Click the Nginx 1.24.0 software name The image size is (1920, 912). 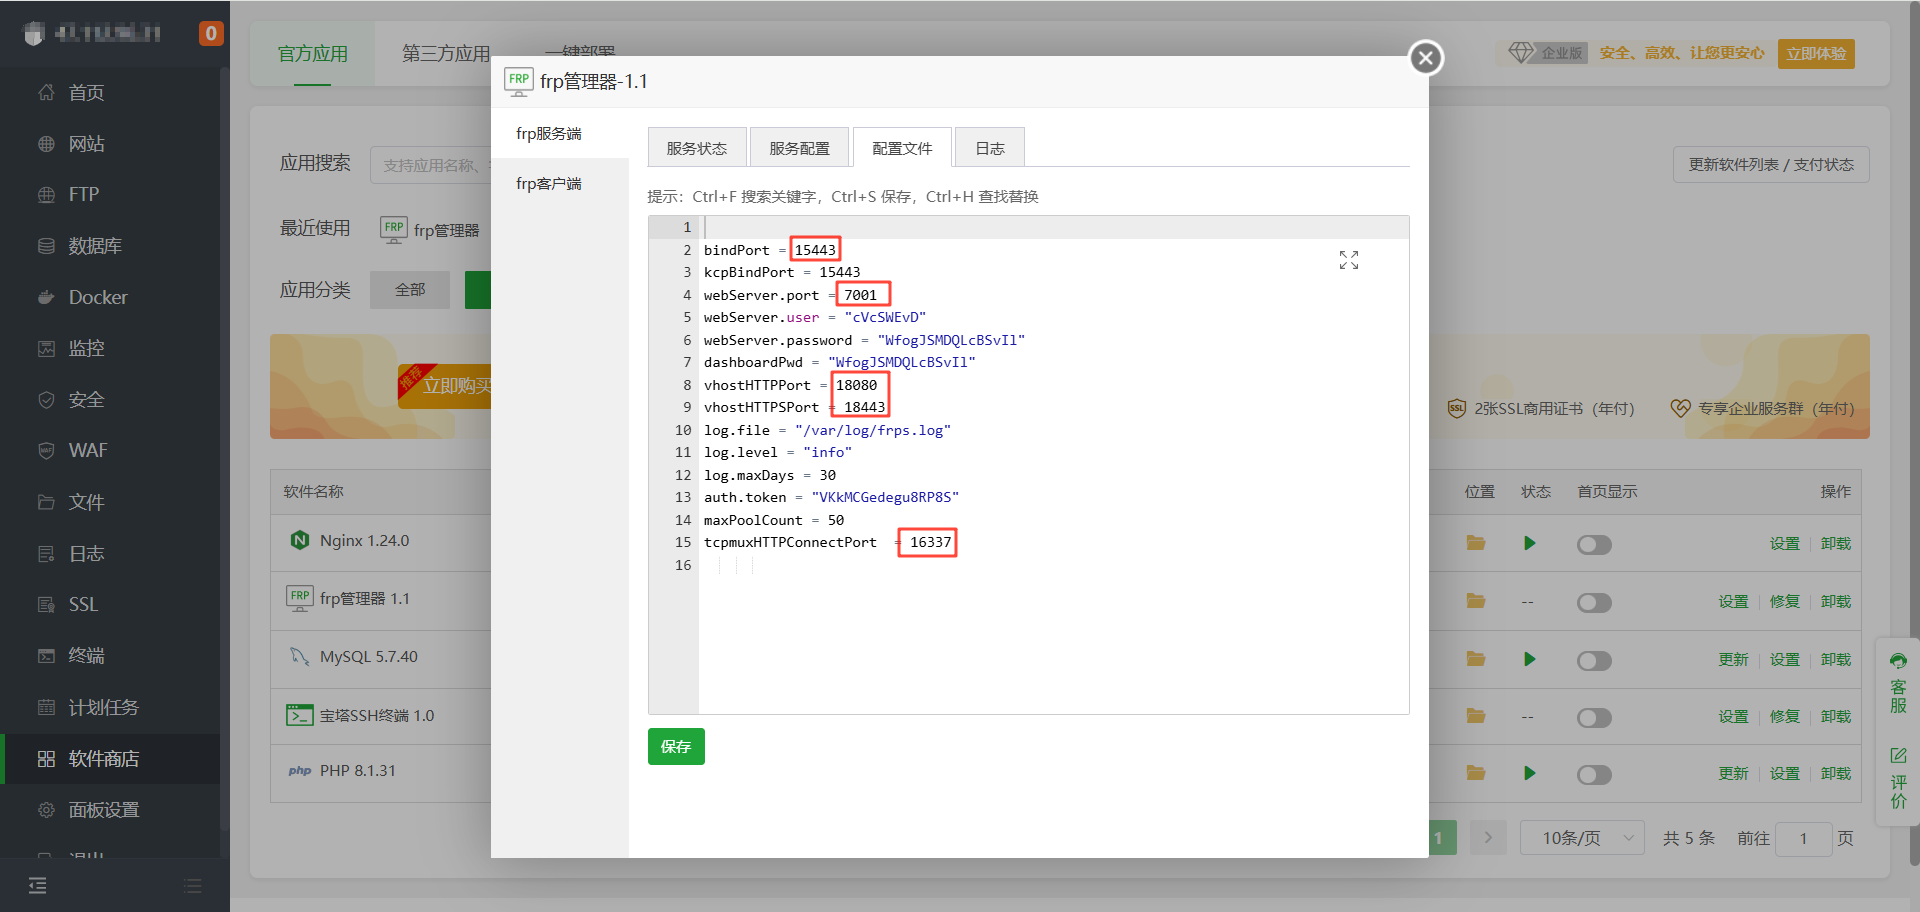pyautogui.click(x=364, y=541)
